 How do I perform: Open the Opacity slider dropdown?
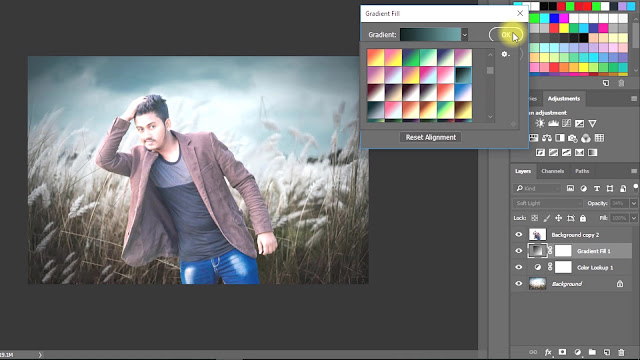tap(633, 203)
